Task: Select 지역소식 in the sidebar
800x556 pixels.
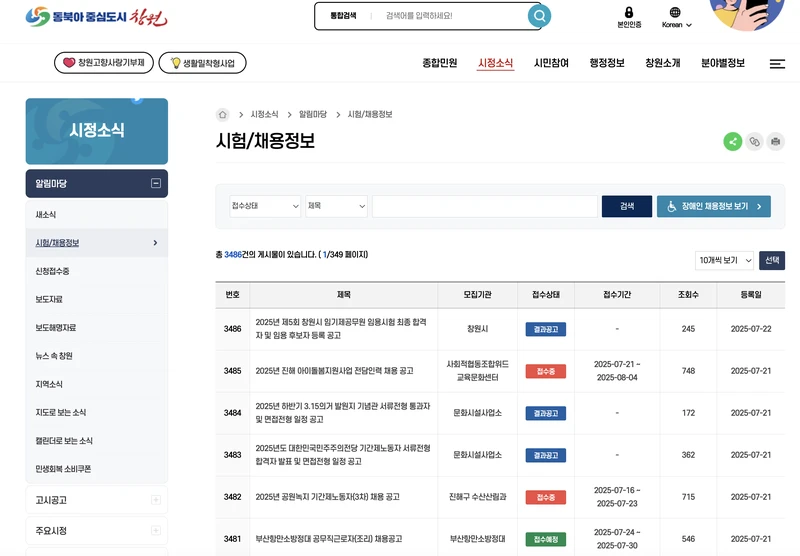Action: [96, 384]
